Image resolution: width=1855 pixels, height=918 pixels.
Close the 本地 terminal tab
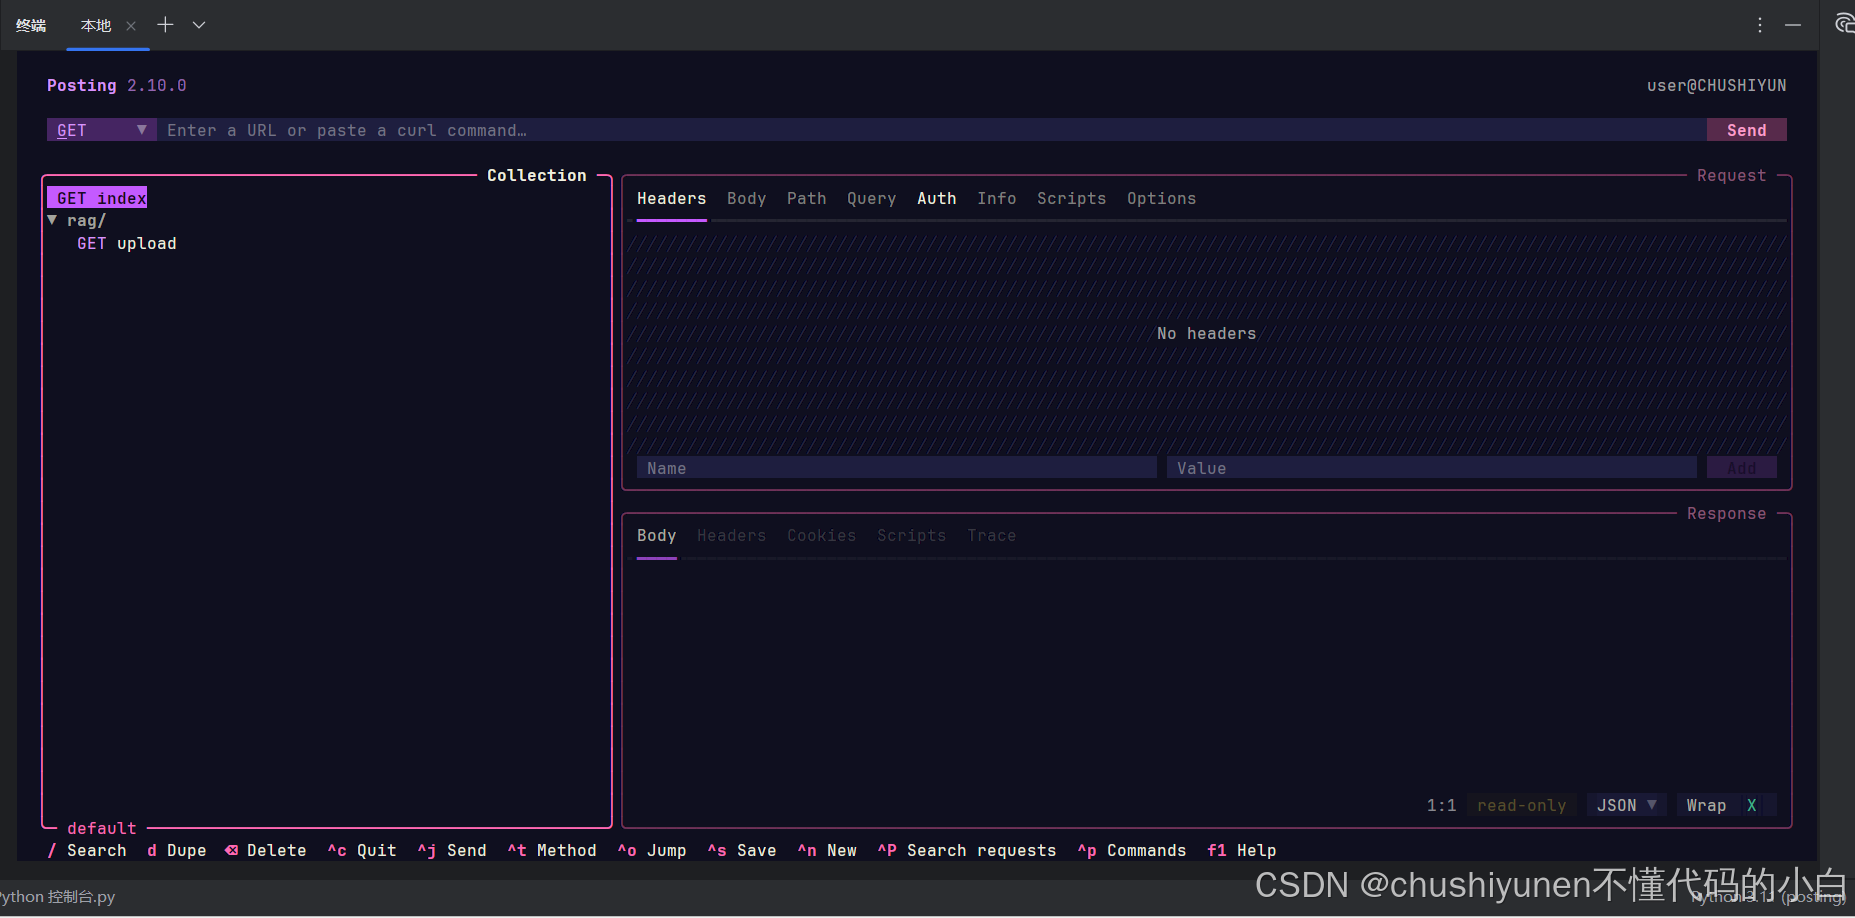[x=131, y=26]
